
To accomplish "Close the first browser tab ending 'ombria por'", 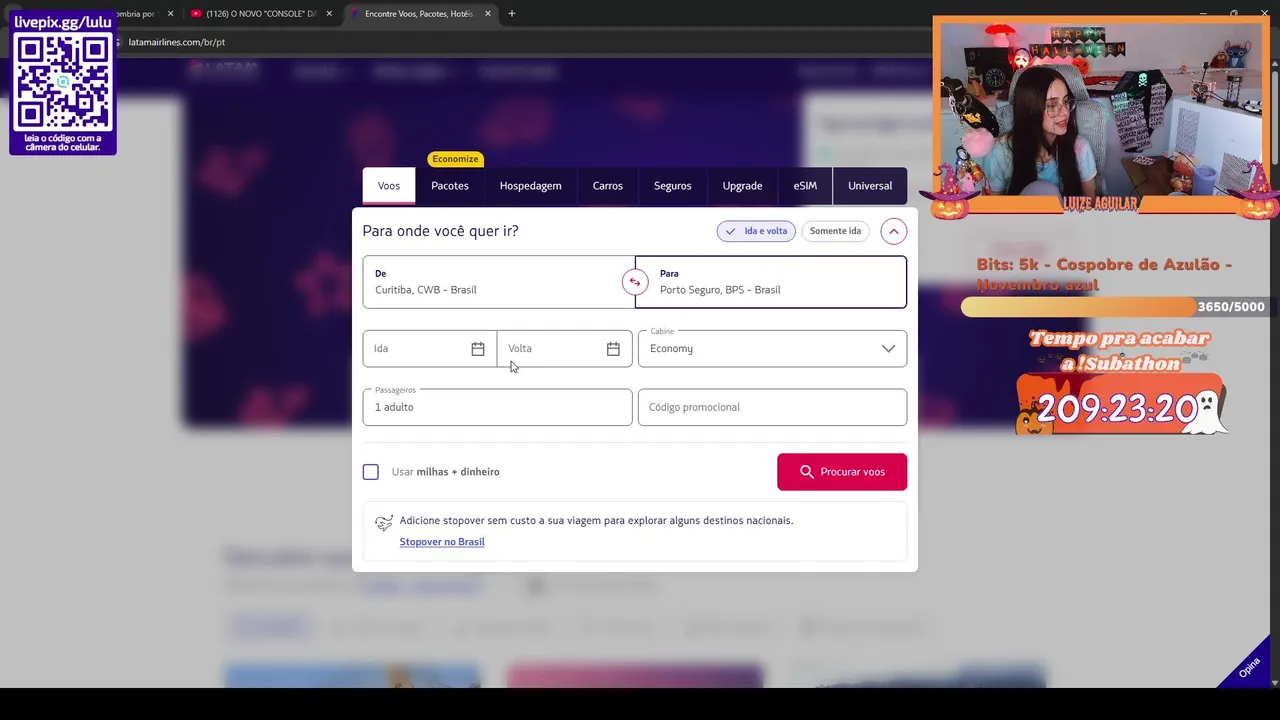I will [x=170, y=14].
